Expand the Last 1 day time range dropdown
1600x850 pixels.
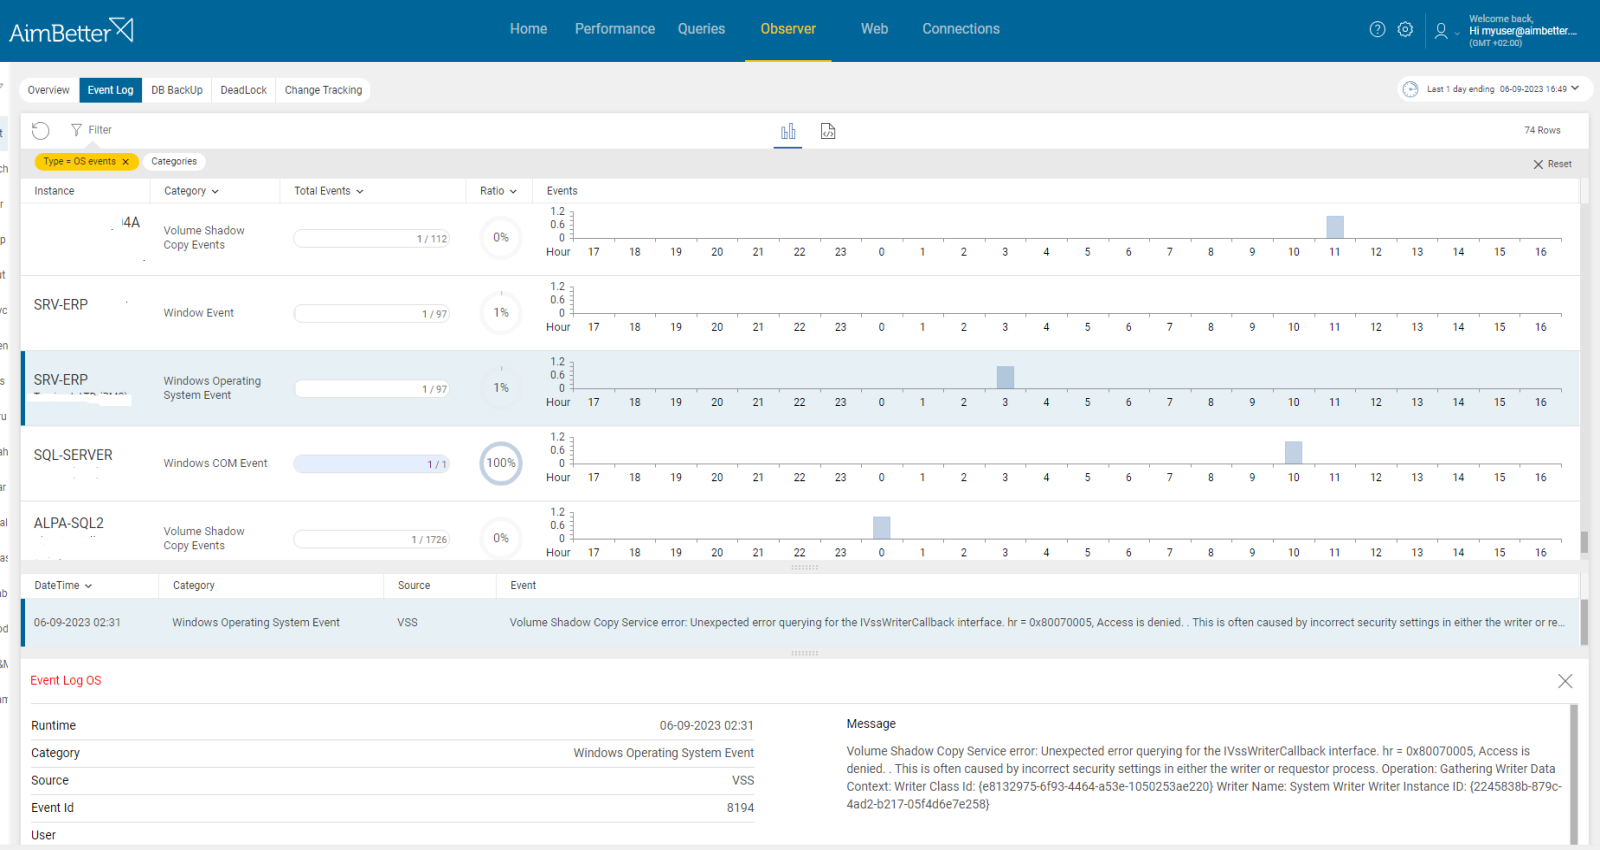1575,89
